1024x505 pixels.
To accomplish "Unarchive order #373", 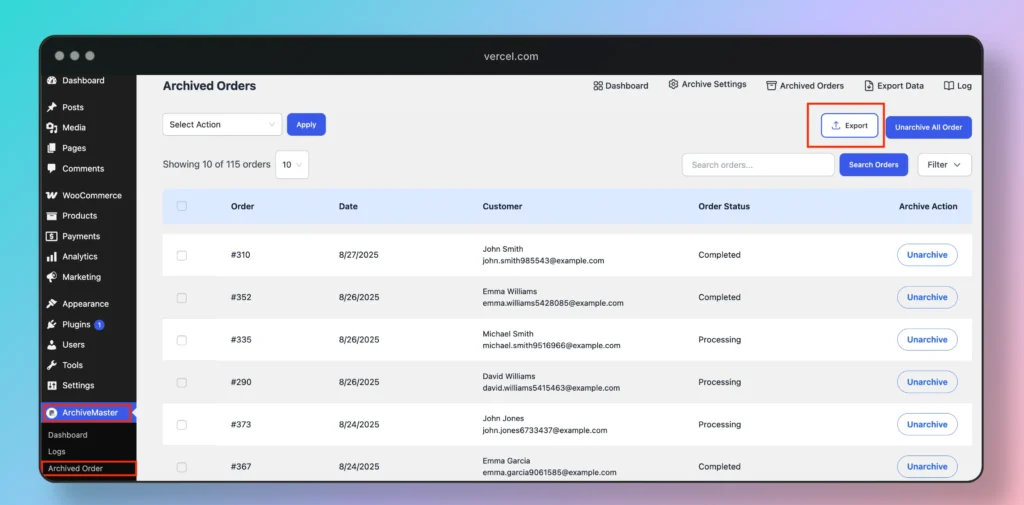I will (927, 425).
